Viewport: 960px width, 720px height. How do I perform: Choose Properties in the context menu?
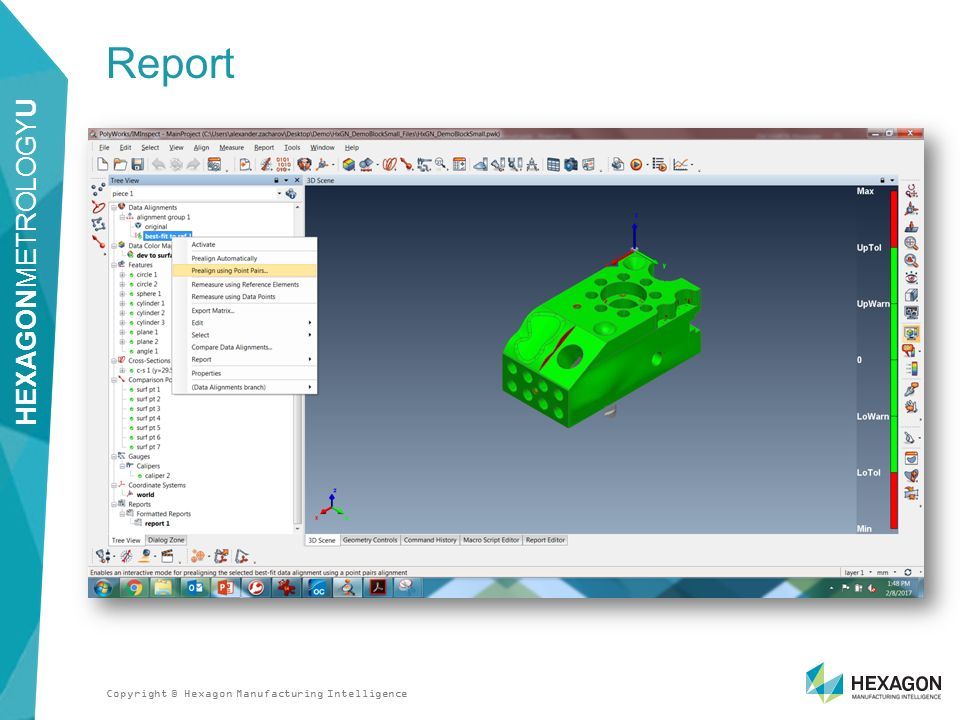pos(244,373)
